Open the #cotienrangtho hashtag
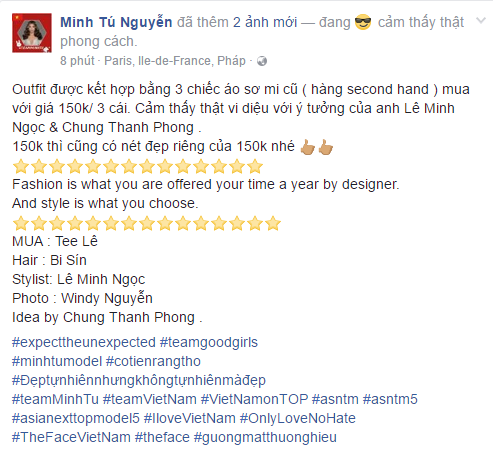Screen dimensions: 493x449 (x=153, y=361)
